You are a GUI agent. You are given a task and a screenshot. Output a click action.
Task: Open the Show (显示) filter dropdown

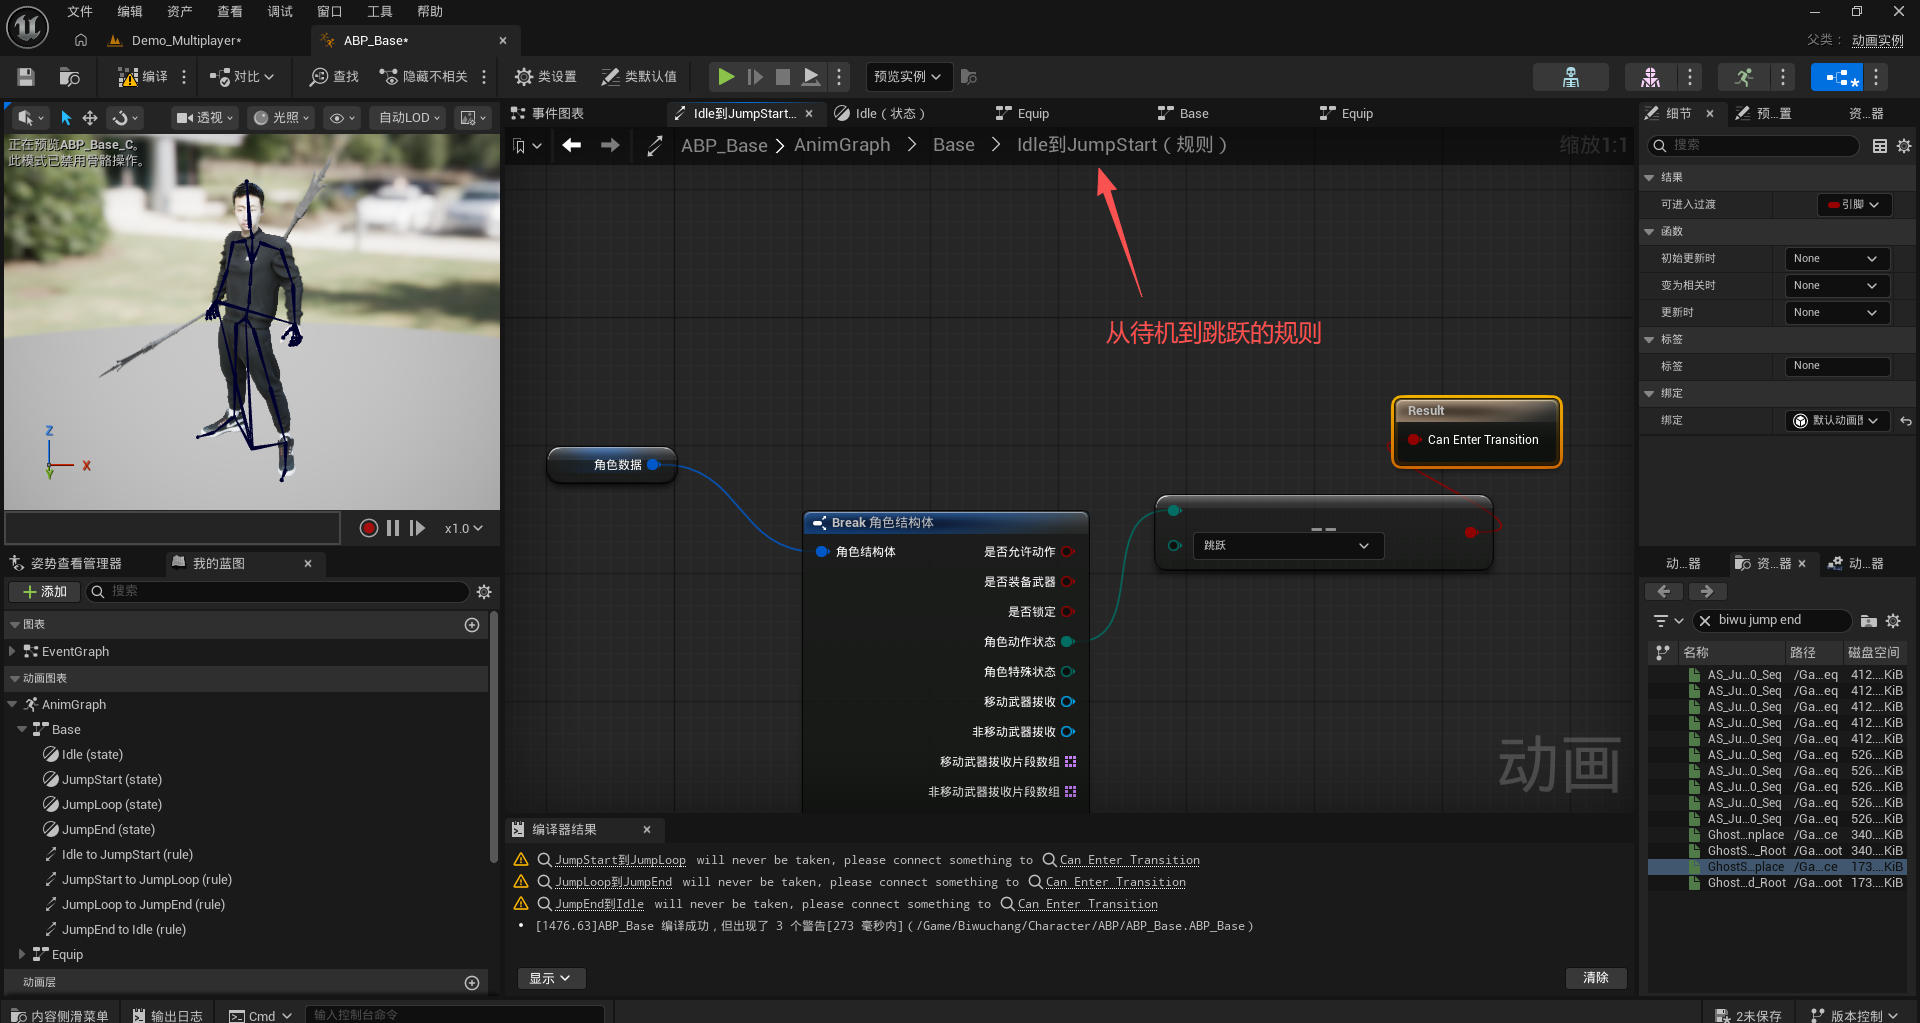click(550, 978)
